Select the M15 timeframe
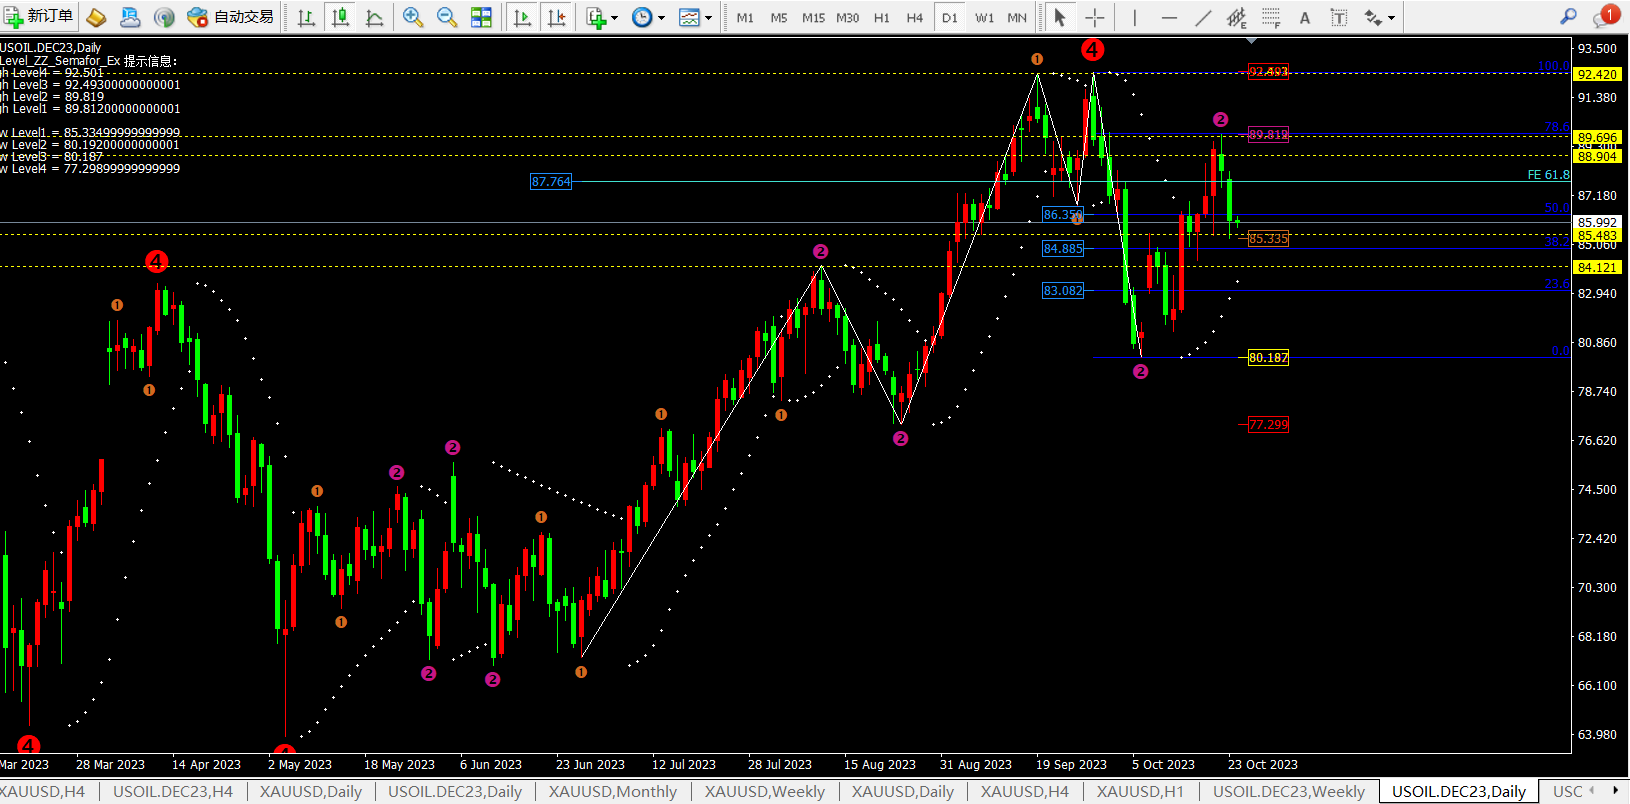Screen dimensions: 1630x804 coord(813,17)
